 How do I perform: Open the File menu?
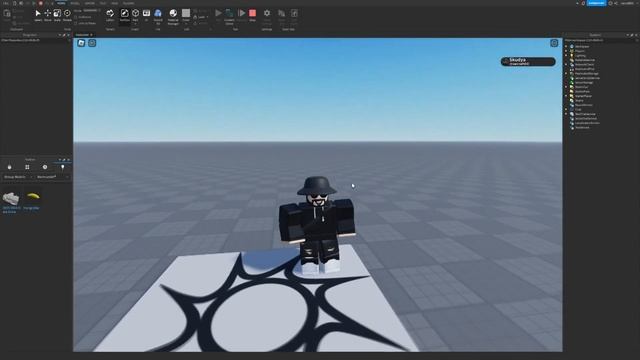[6, 3]
